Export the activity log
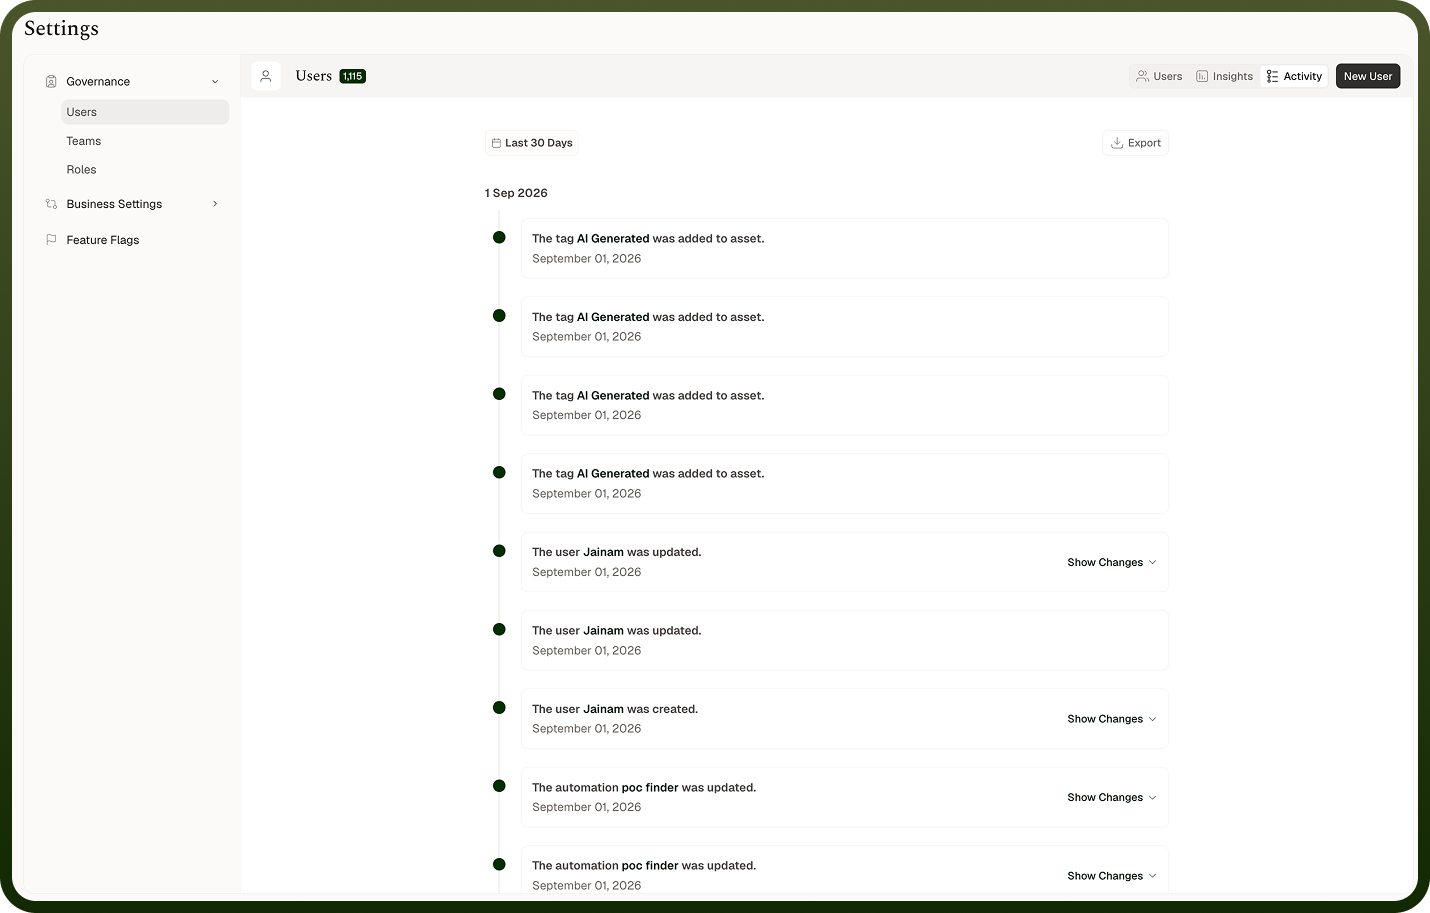This screenshot has height=913, width=1430. [x=1136, y=143]
